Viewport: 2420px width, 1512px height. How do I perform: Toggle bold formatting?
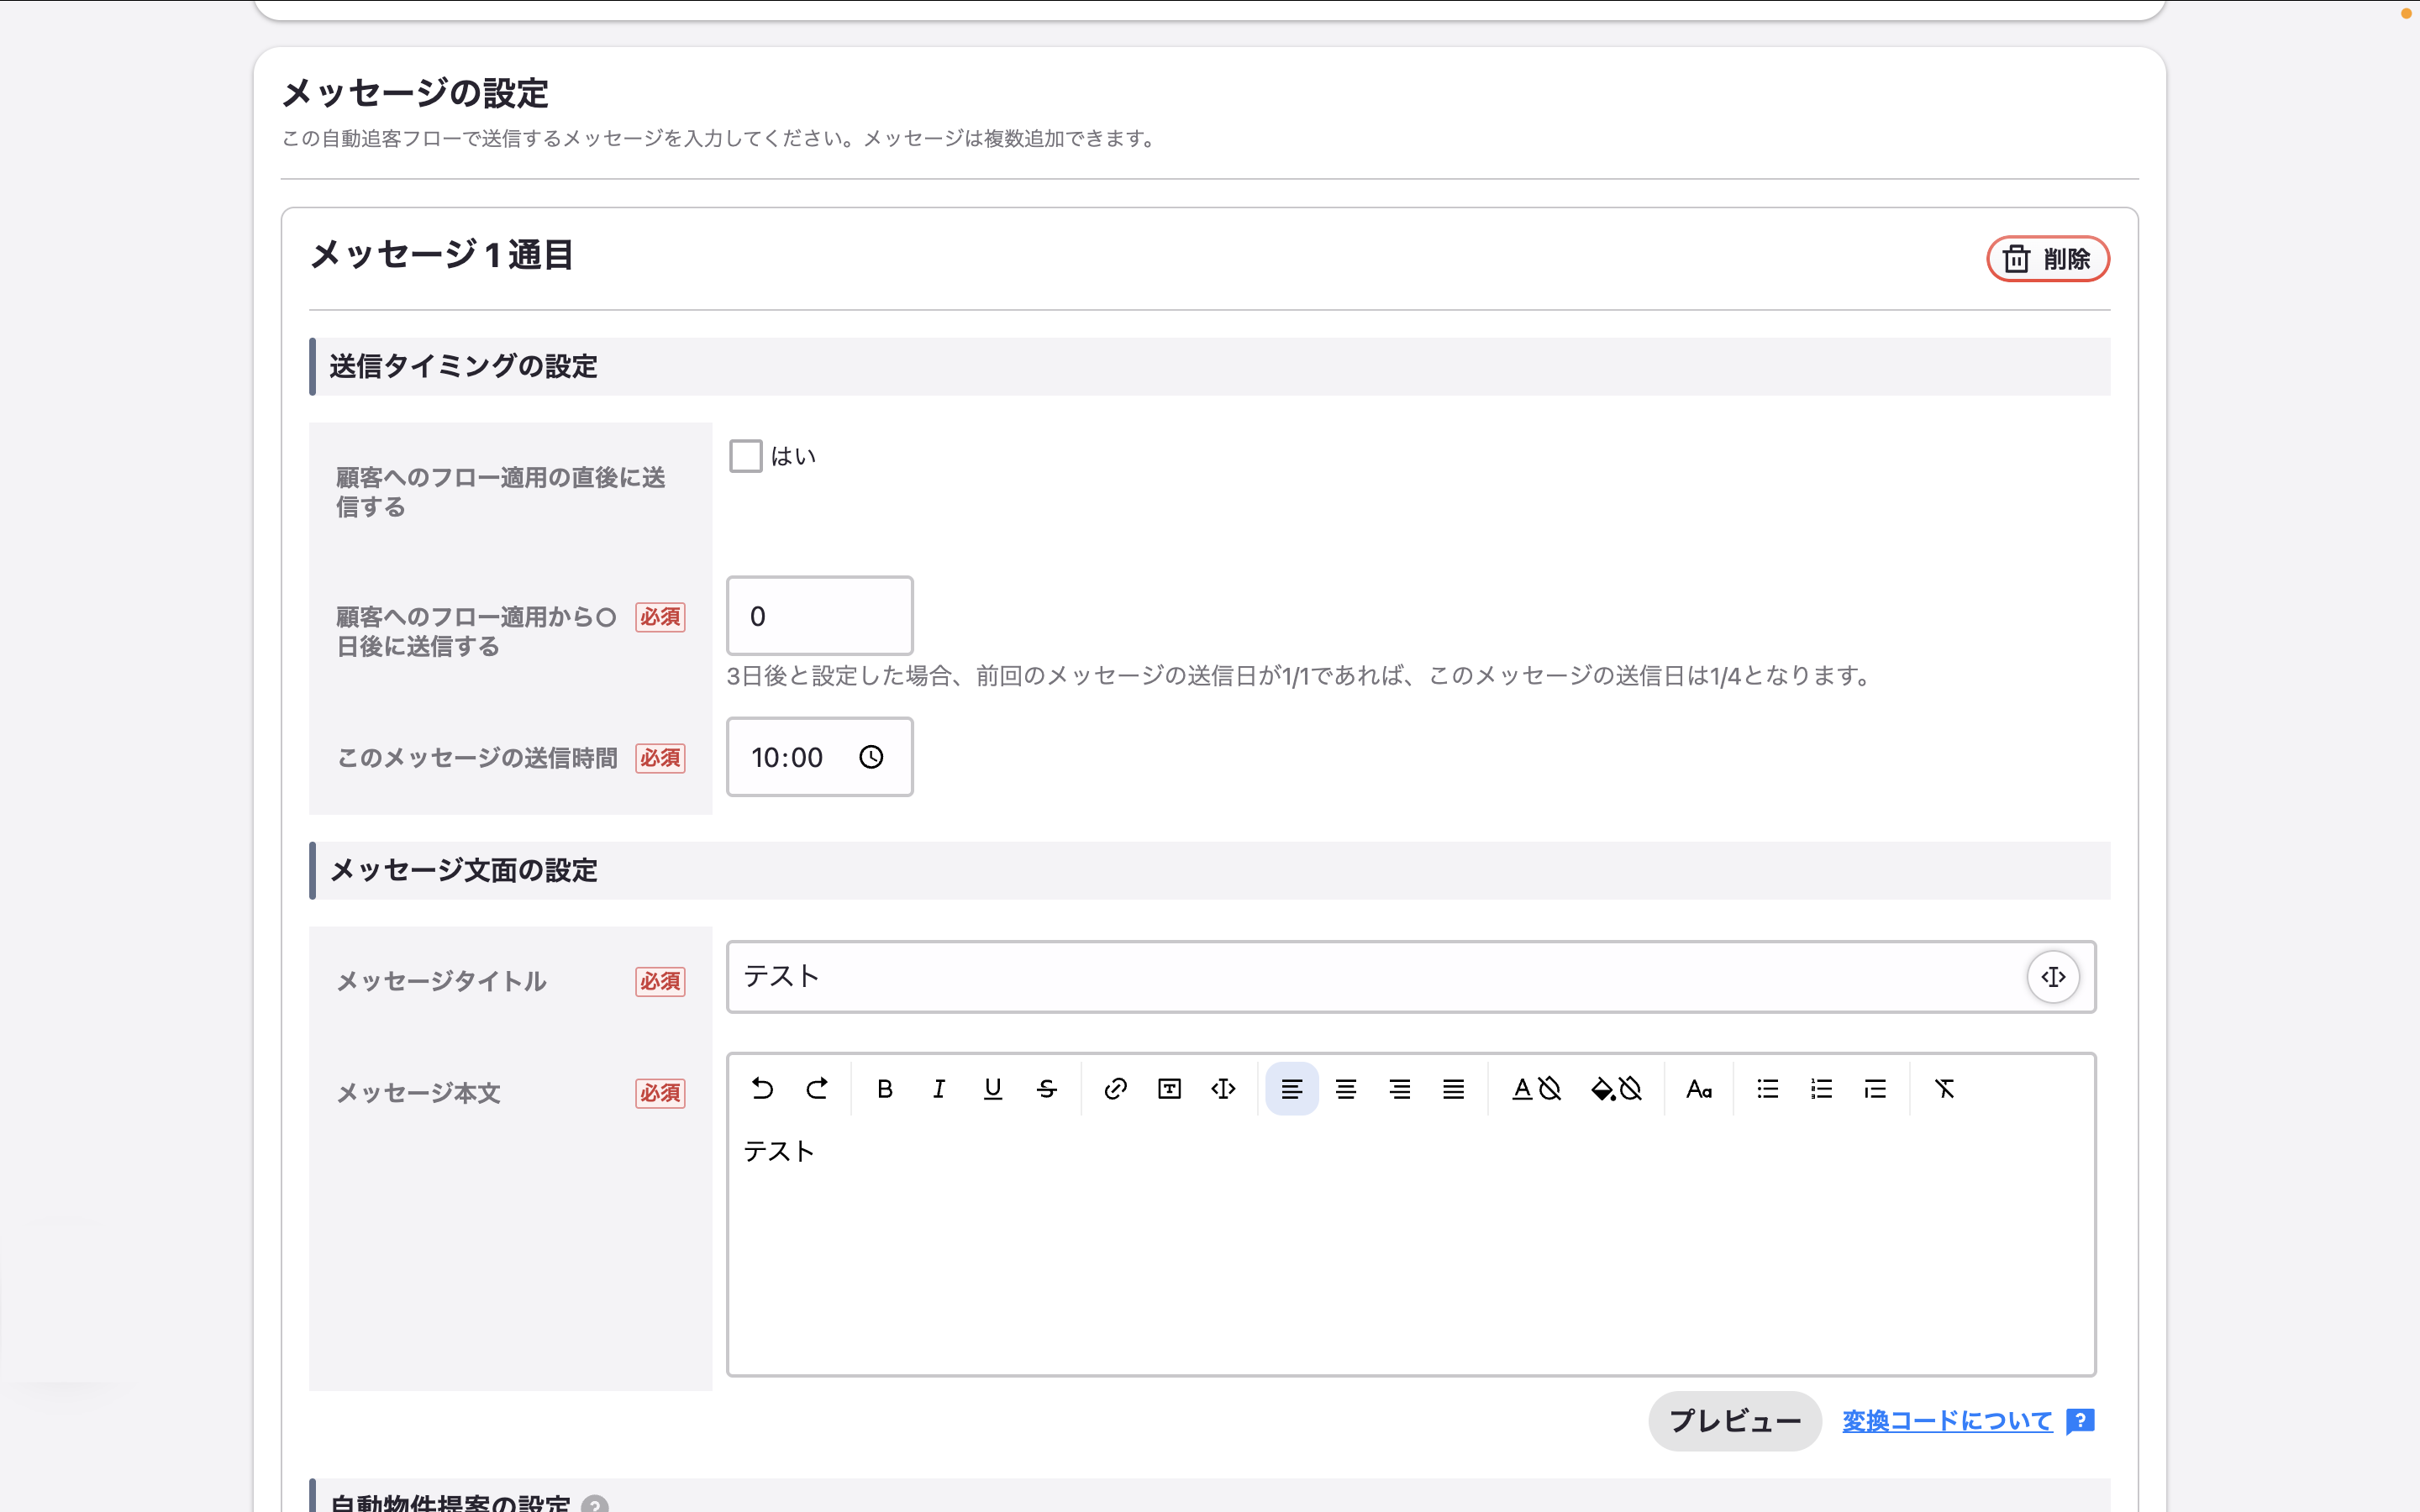pos(885,1089)
